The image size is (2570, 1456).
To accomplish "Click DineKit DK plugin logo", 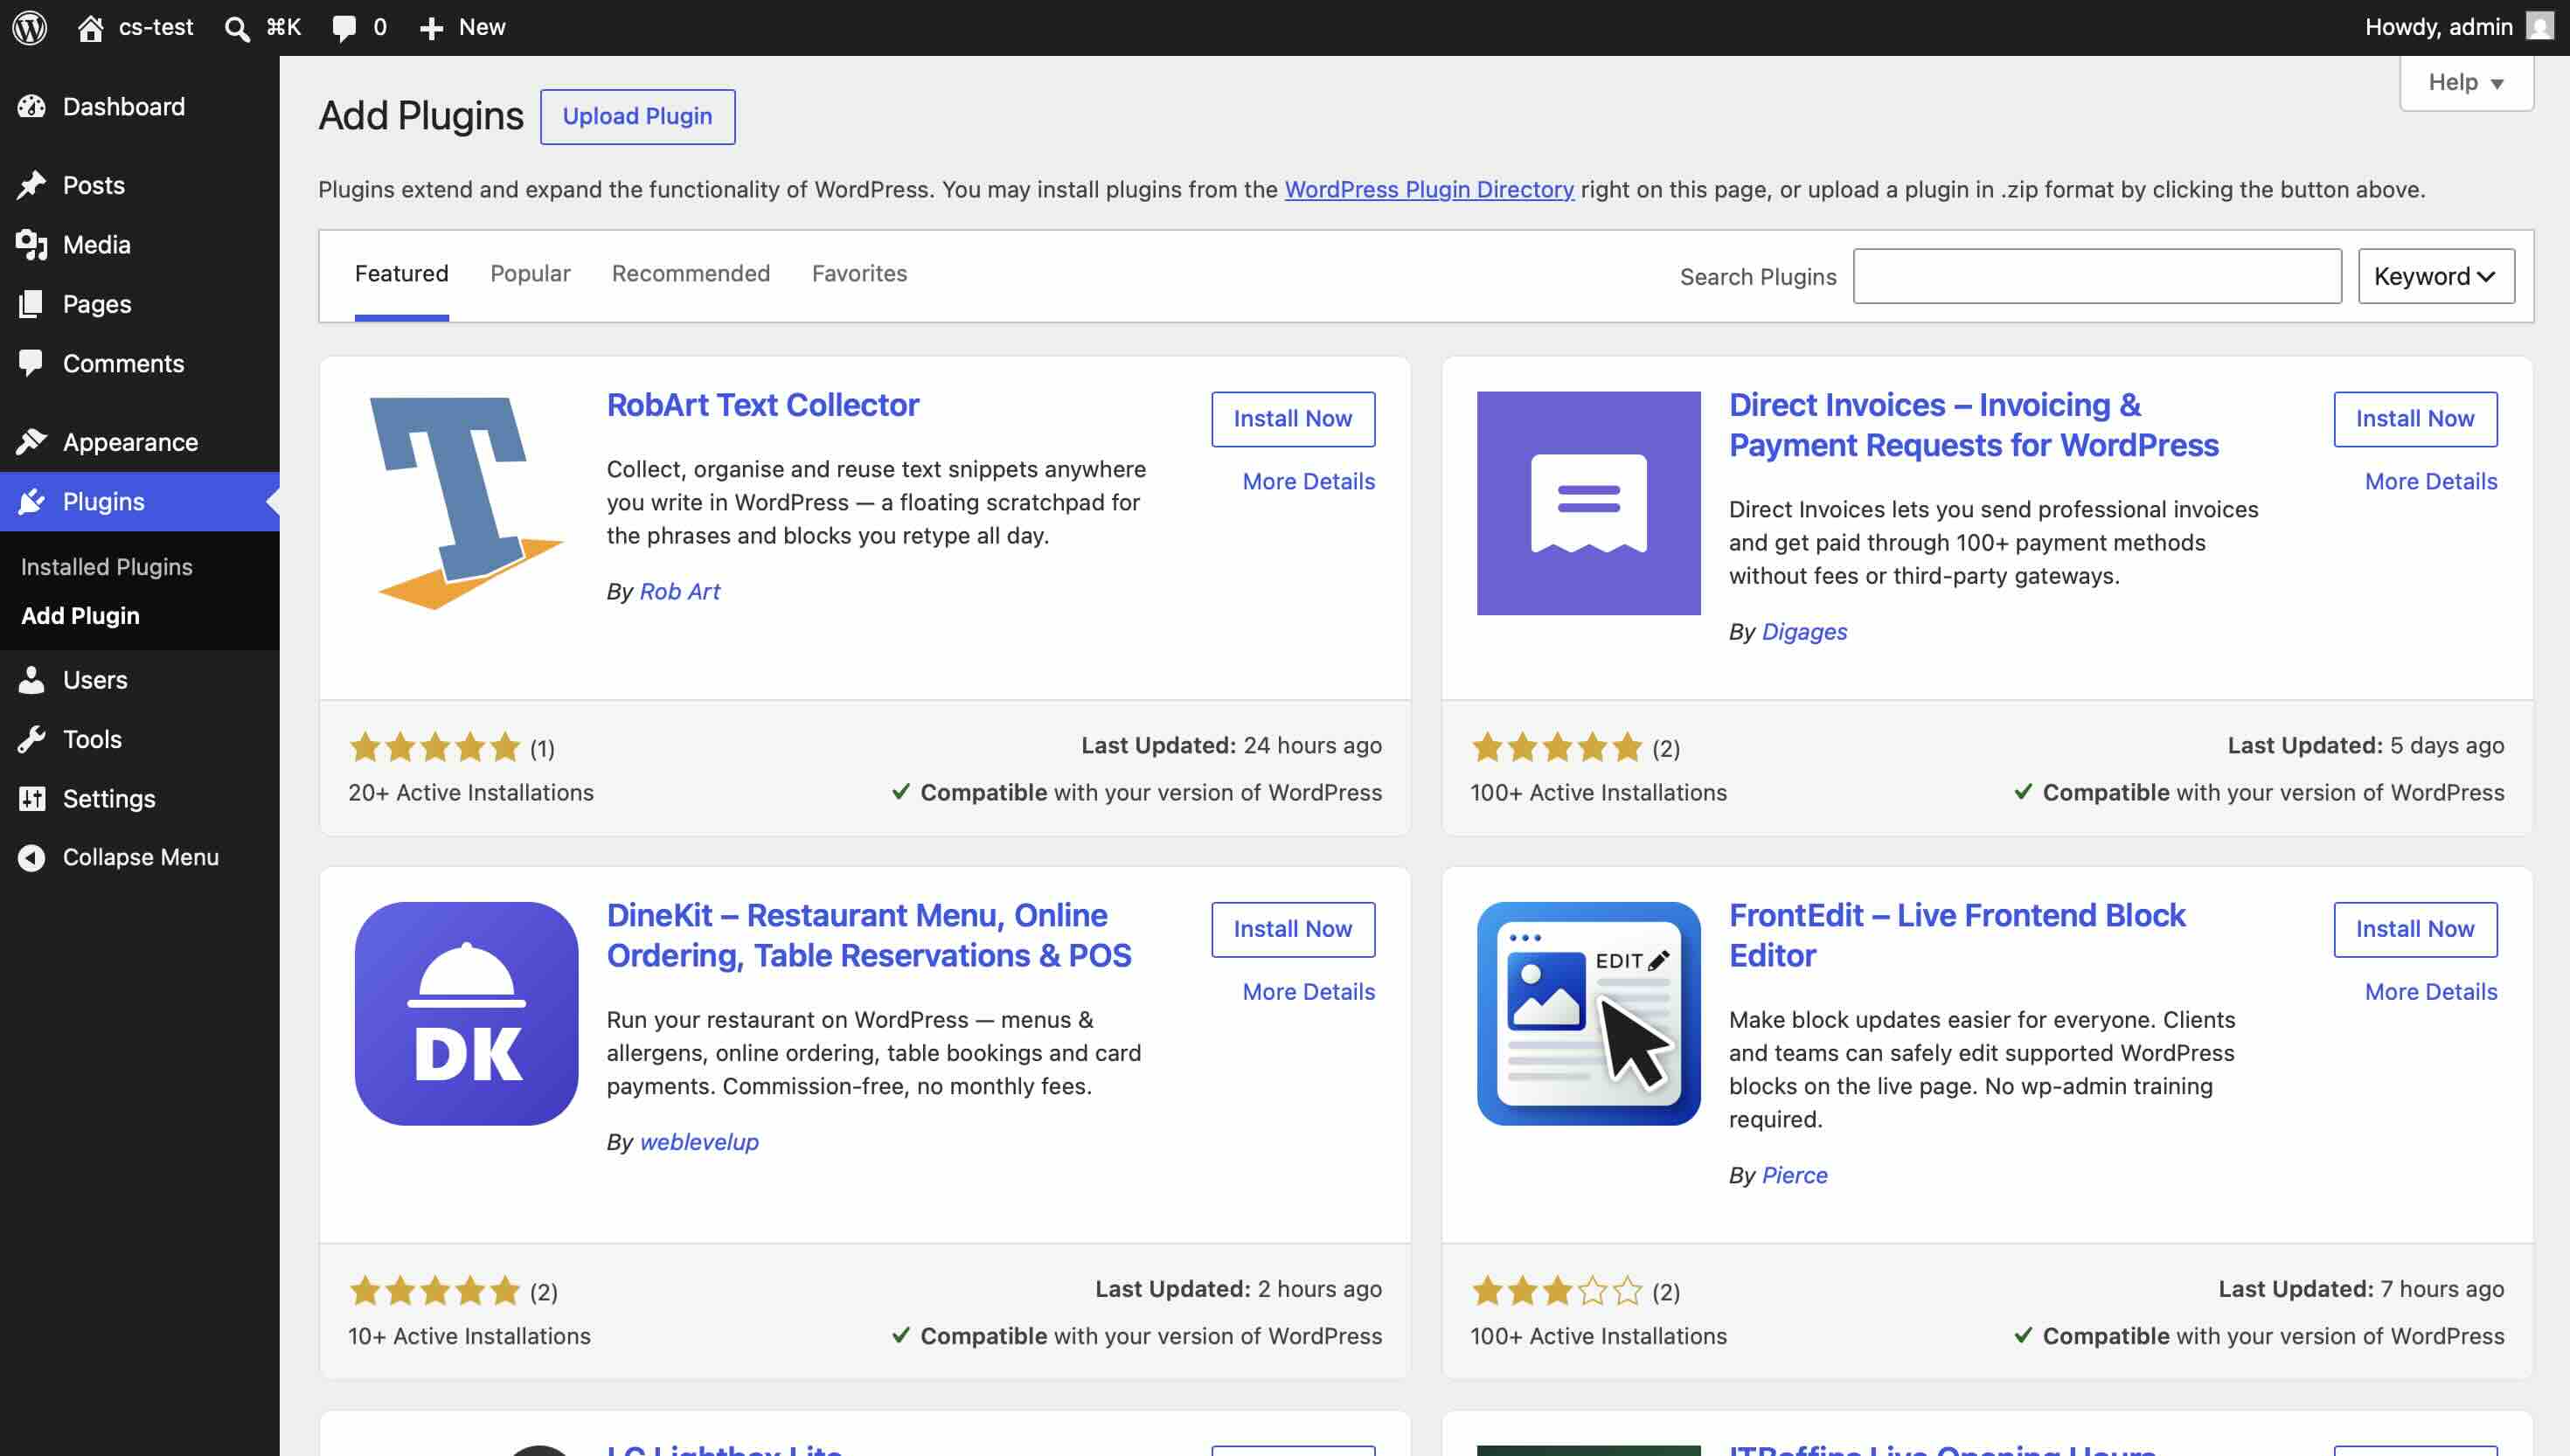I will 466,1013.
